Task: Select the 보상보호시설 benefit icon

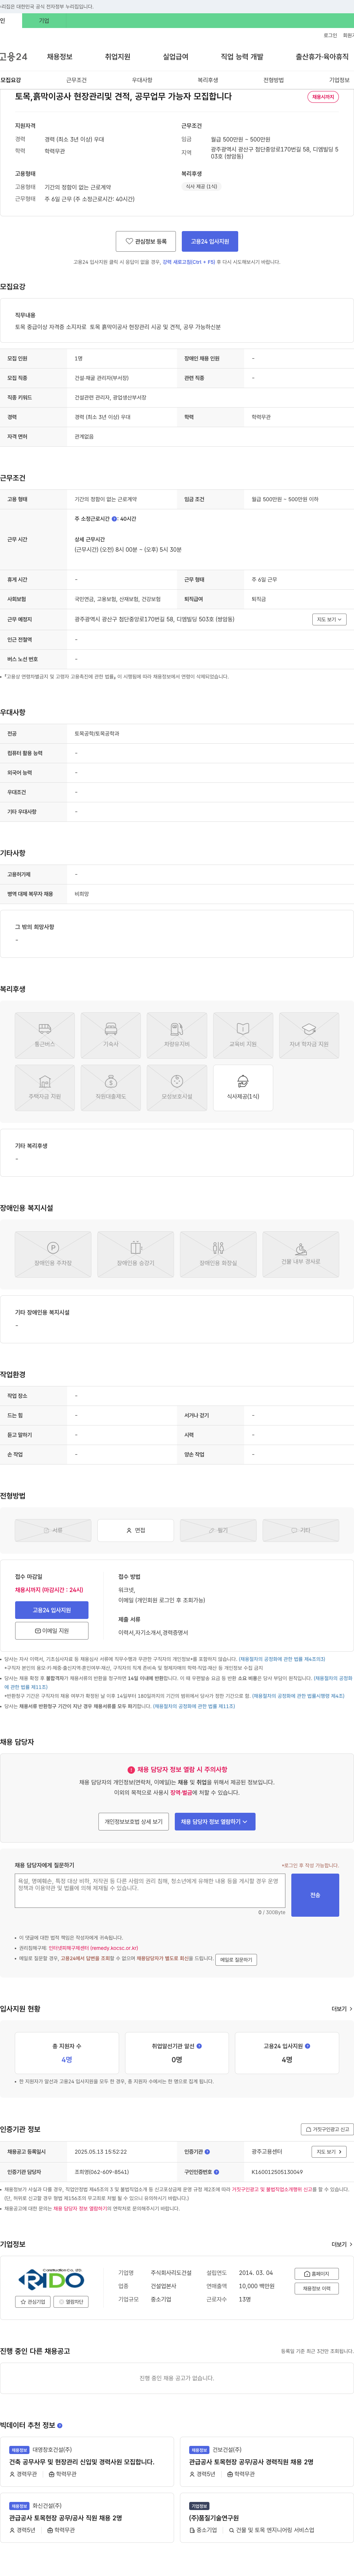Action: click(x=177, y=1088)
